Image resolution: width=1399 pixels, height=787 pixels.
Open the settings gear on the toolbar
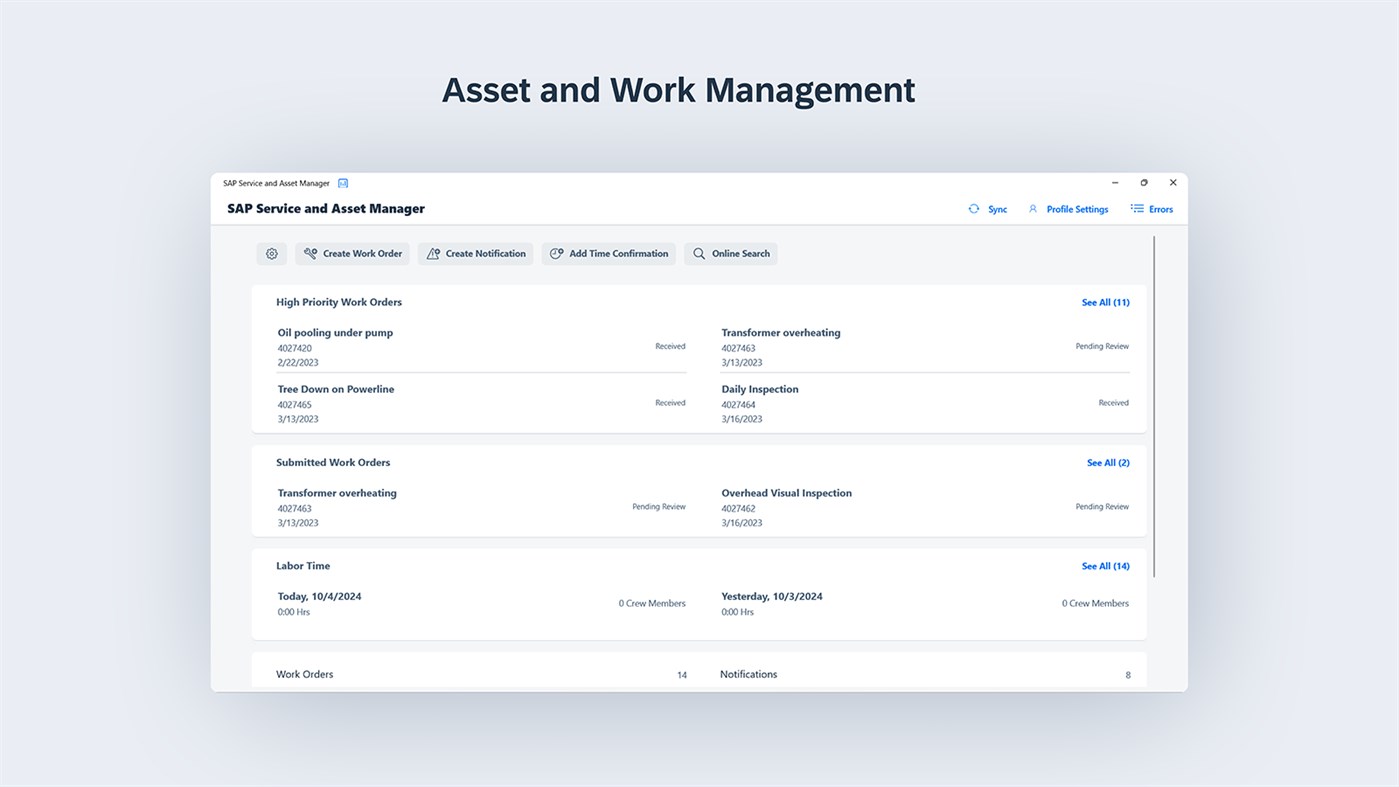point(271,253)
